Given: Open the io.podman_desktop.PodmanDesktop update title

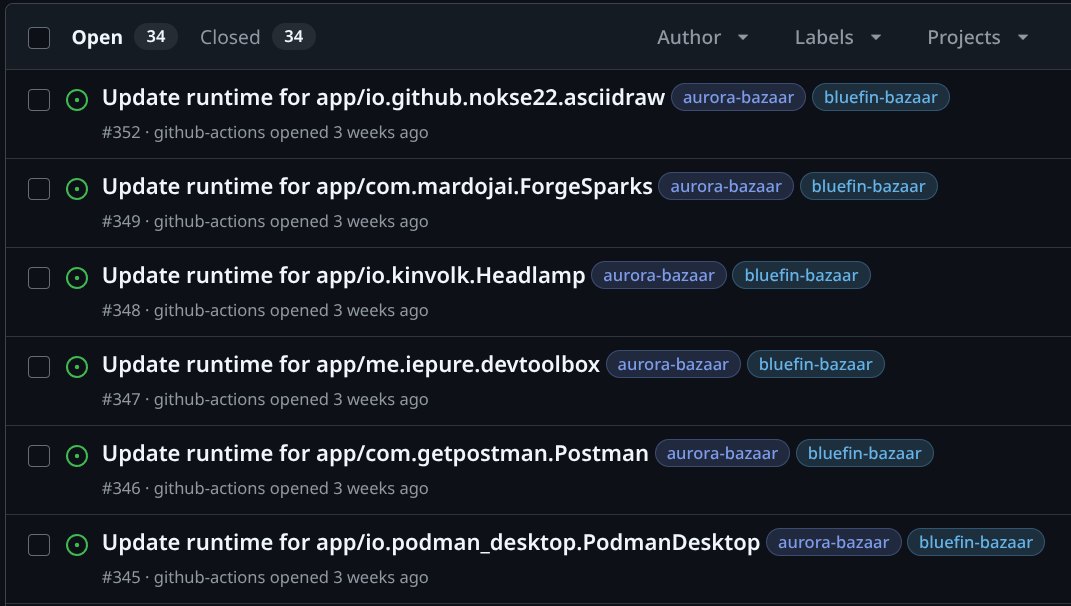Looking at the screenshot, I should click(x=431, y=542).
